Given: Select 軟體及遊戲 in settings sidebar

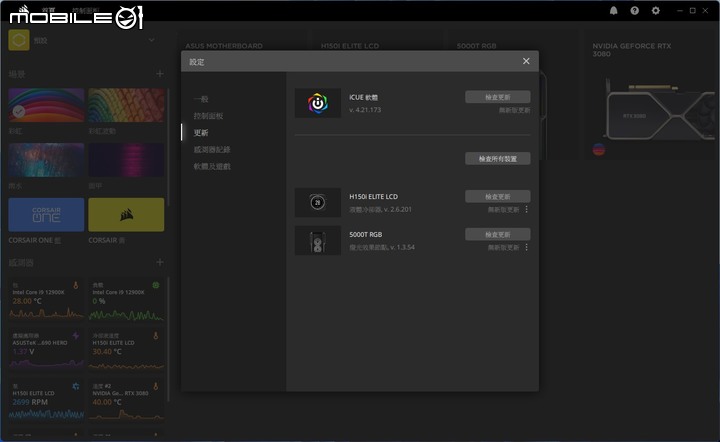Looking at the screenshot, I should (x=212, y=166).
